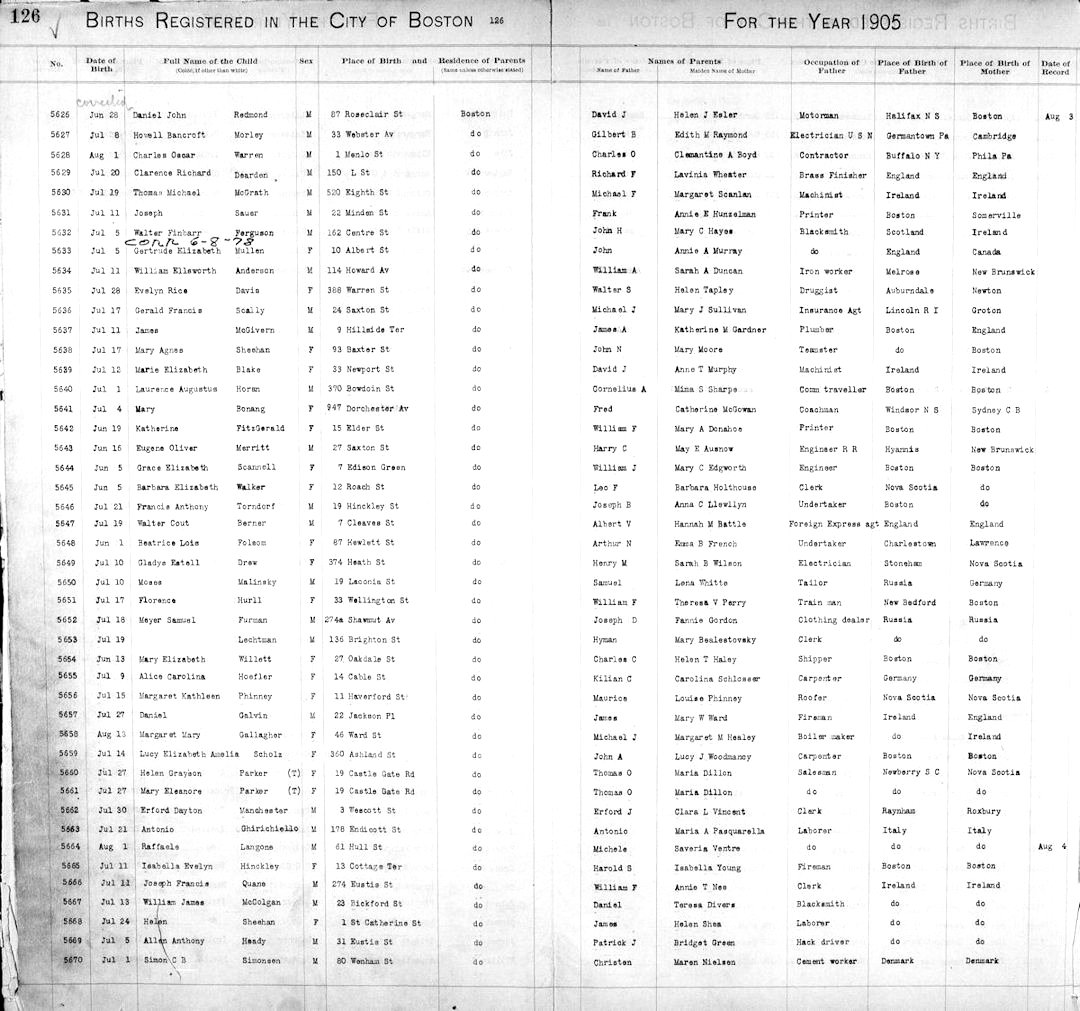Select birthplace "Lincoln R I"

click(x=912, y=310)
